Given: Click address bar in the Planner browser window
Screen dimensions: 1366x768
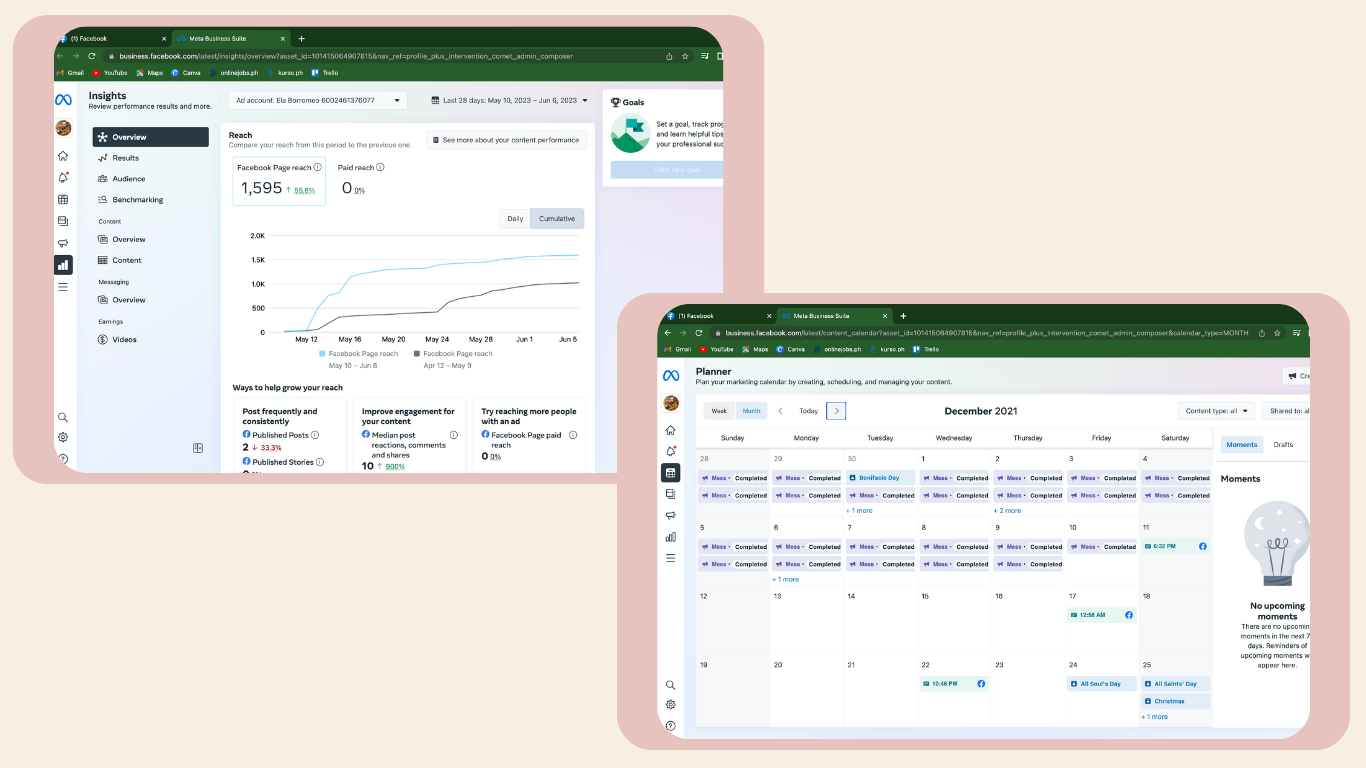Looking at the screenshot, I should pos(985,333).
